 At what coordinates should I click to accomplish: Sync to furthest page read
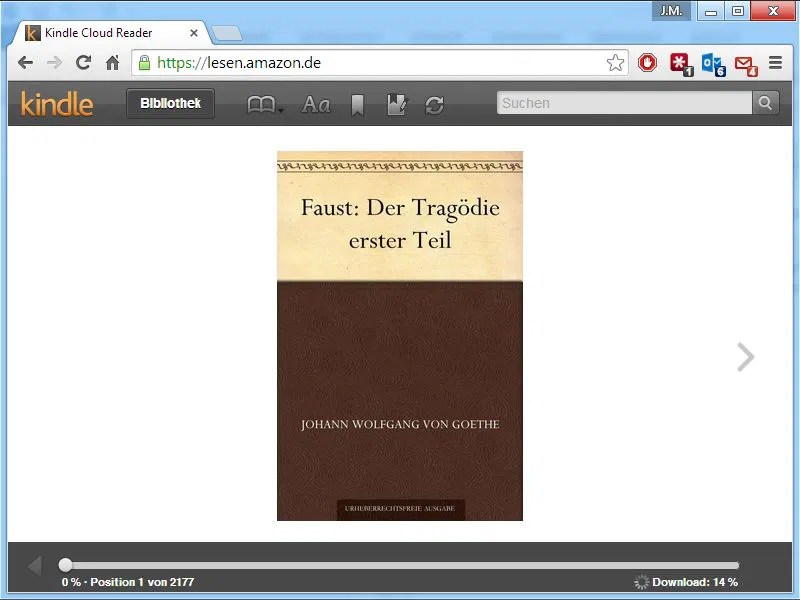pos(434,104)
